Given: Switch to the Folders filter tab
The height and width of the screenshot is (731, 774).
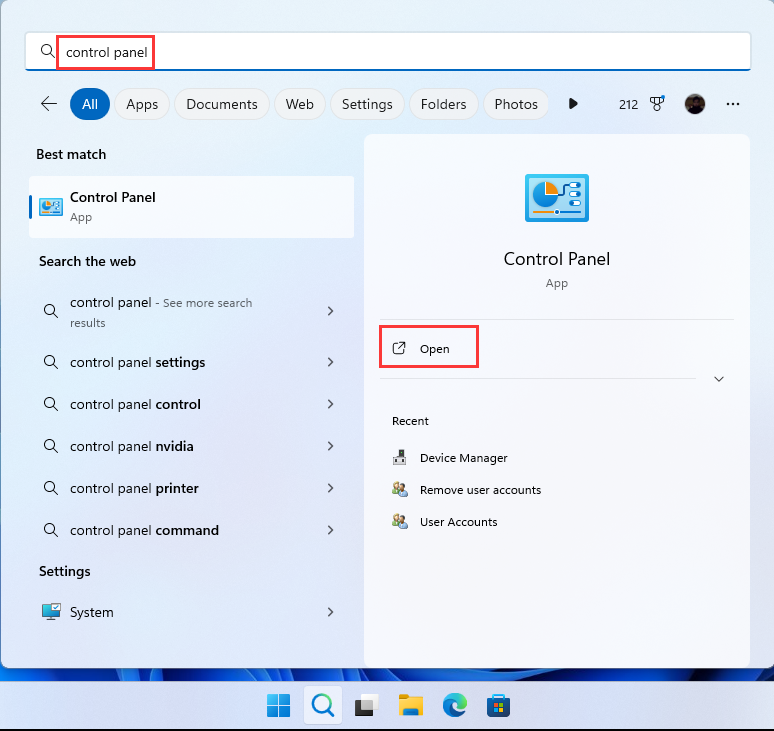Looking at the screenshot, I should tap(444, 104).
